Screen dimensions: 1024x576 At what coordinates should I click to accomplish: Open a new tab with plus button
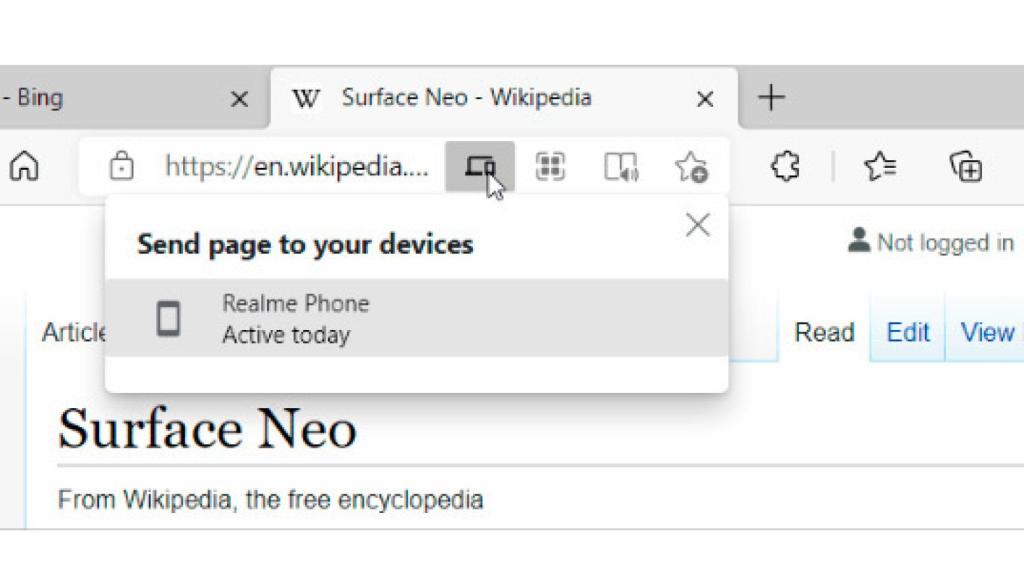coord(771,97)
